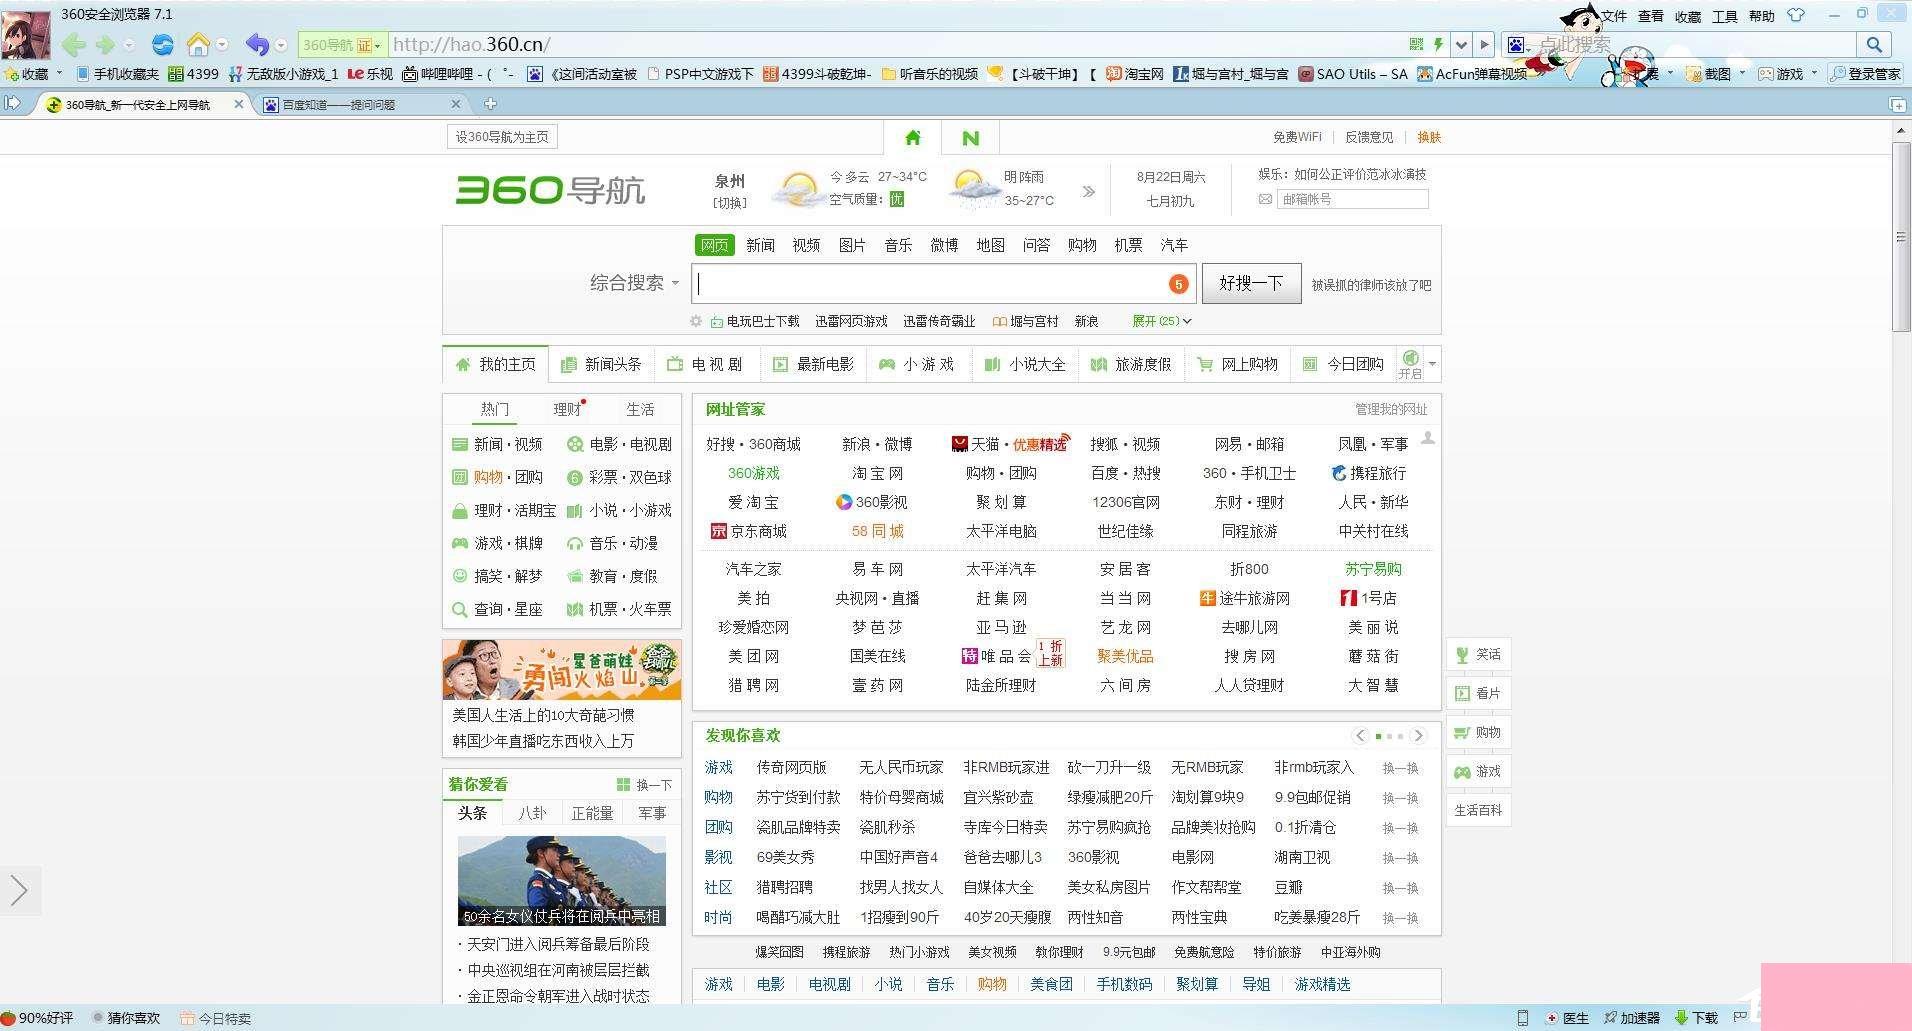Click the user avatar icon in 网址管家 panel

click(1428, 438)
